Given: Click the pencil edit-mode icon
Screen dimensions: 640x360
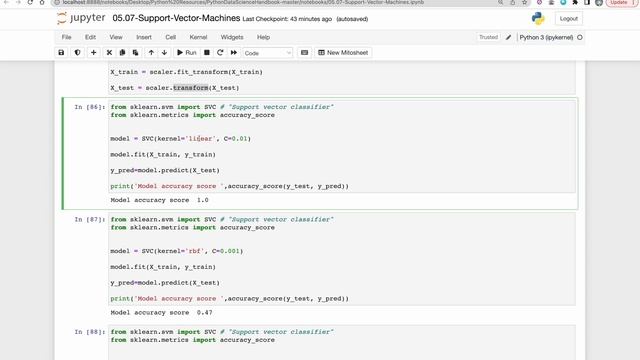Looking at the screenshot, I should [x=508, y=37].
